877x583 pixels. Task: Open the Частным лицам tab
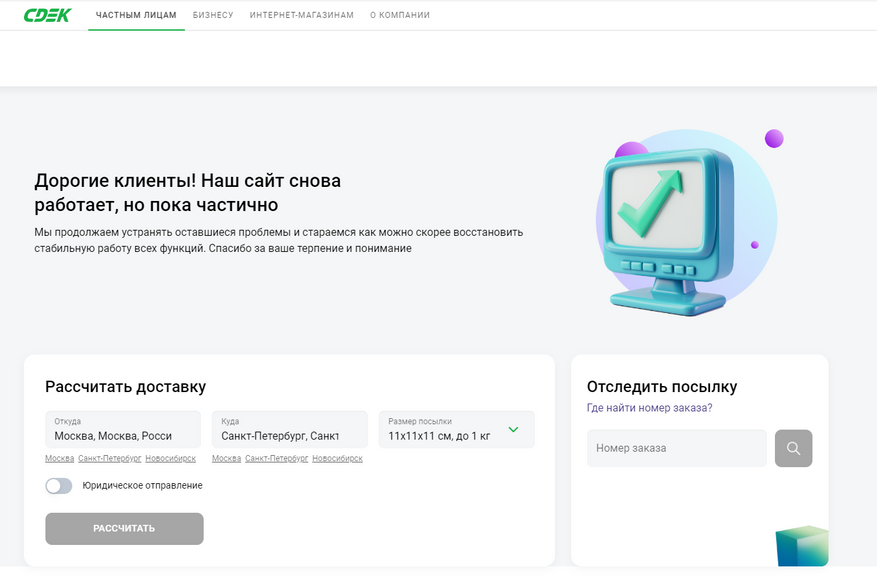(x=136, y=16)
